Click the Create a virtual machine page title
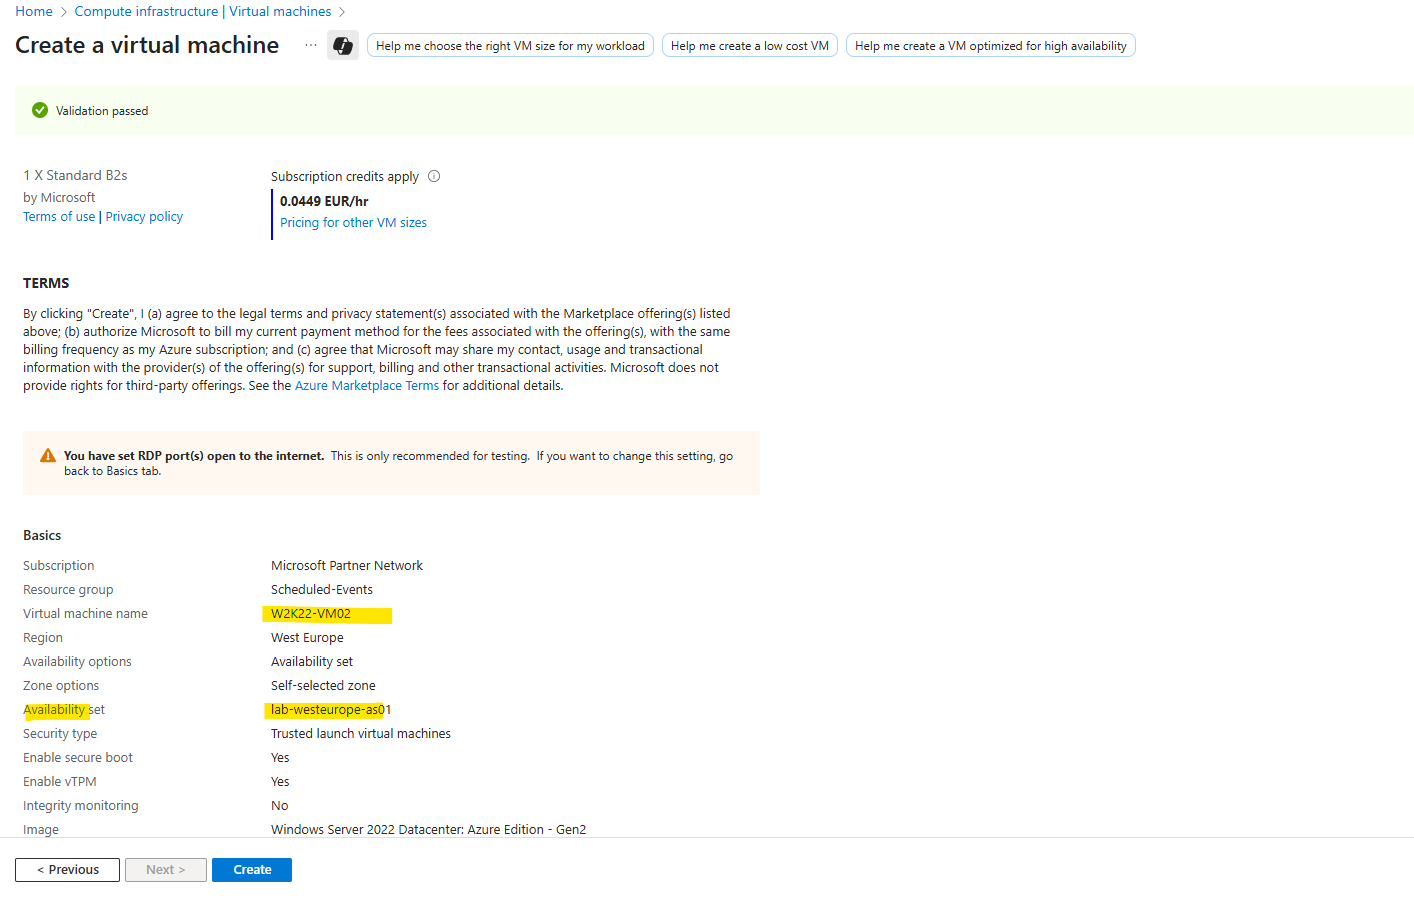This screenshot has height=899, width=1414. click(x=147, y=45)
